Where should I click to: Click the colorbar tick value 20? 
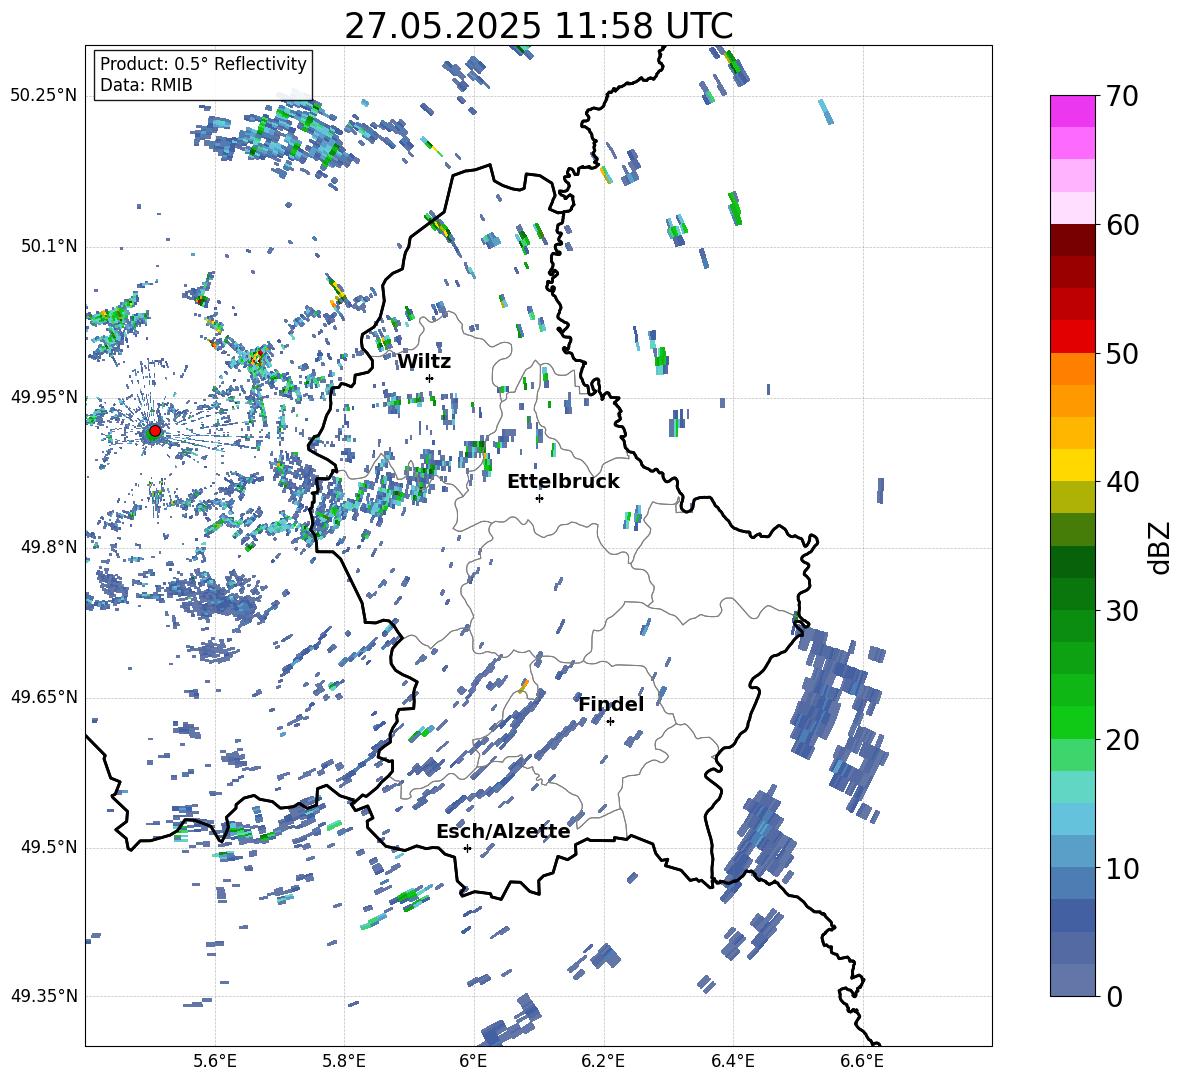click(1123, 740)
